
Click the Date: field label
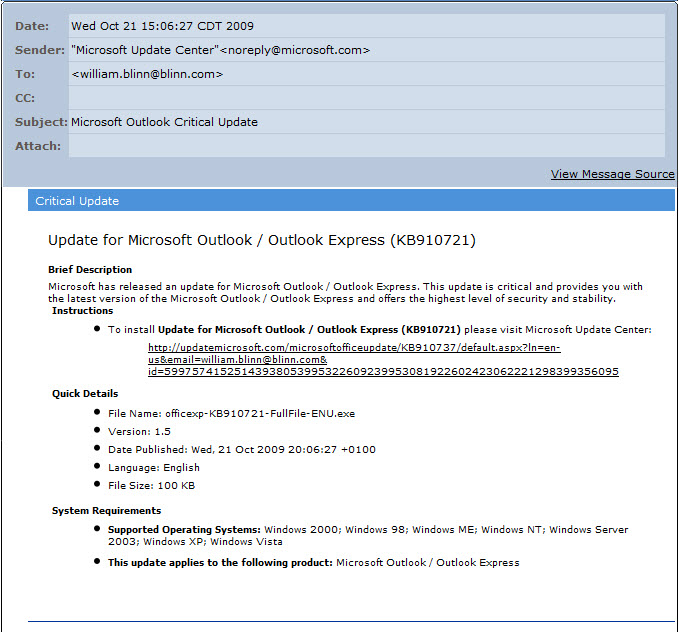point(32,26)
